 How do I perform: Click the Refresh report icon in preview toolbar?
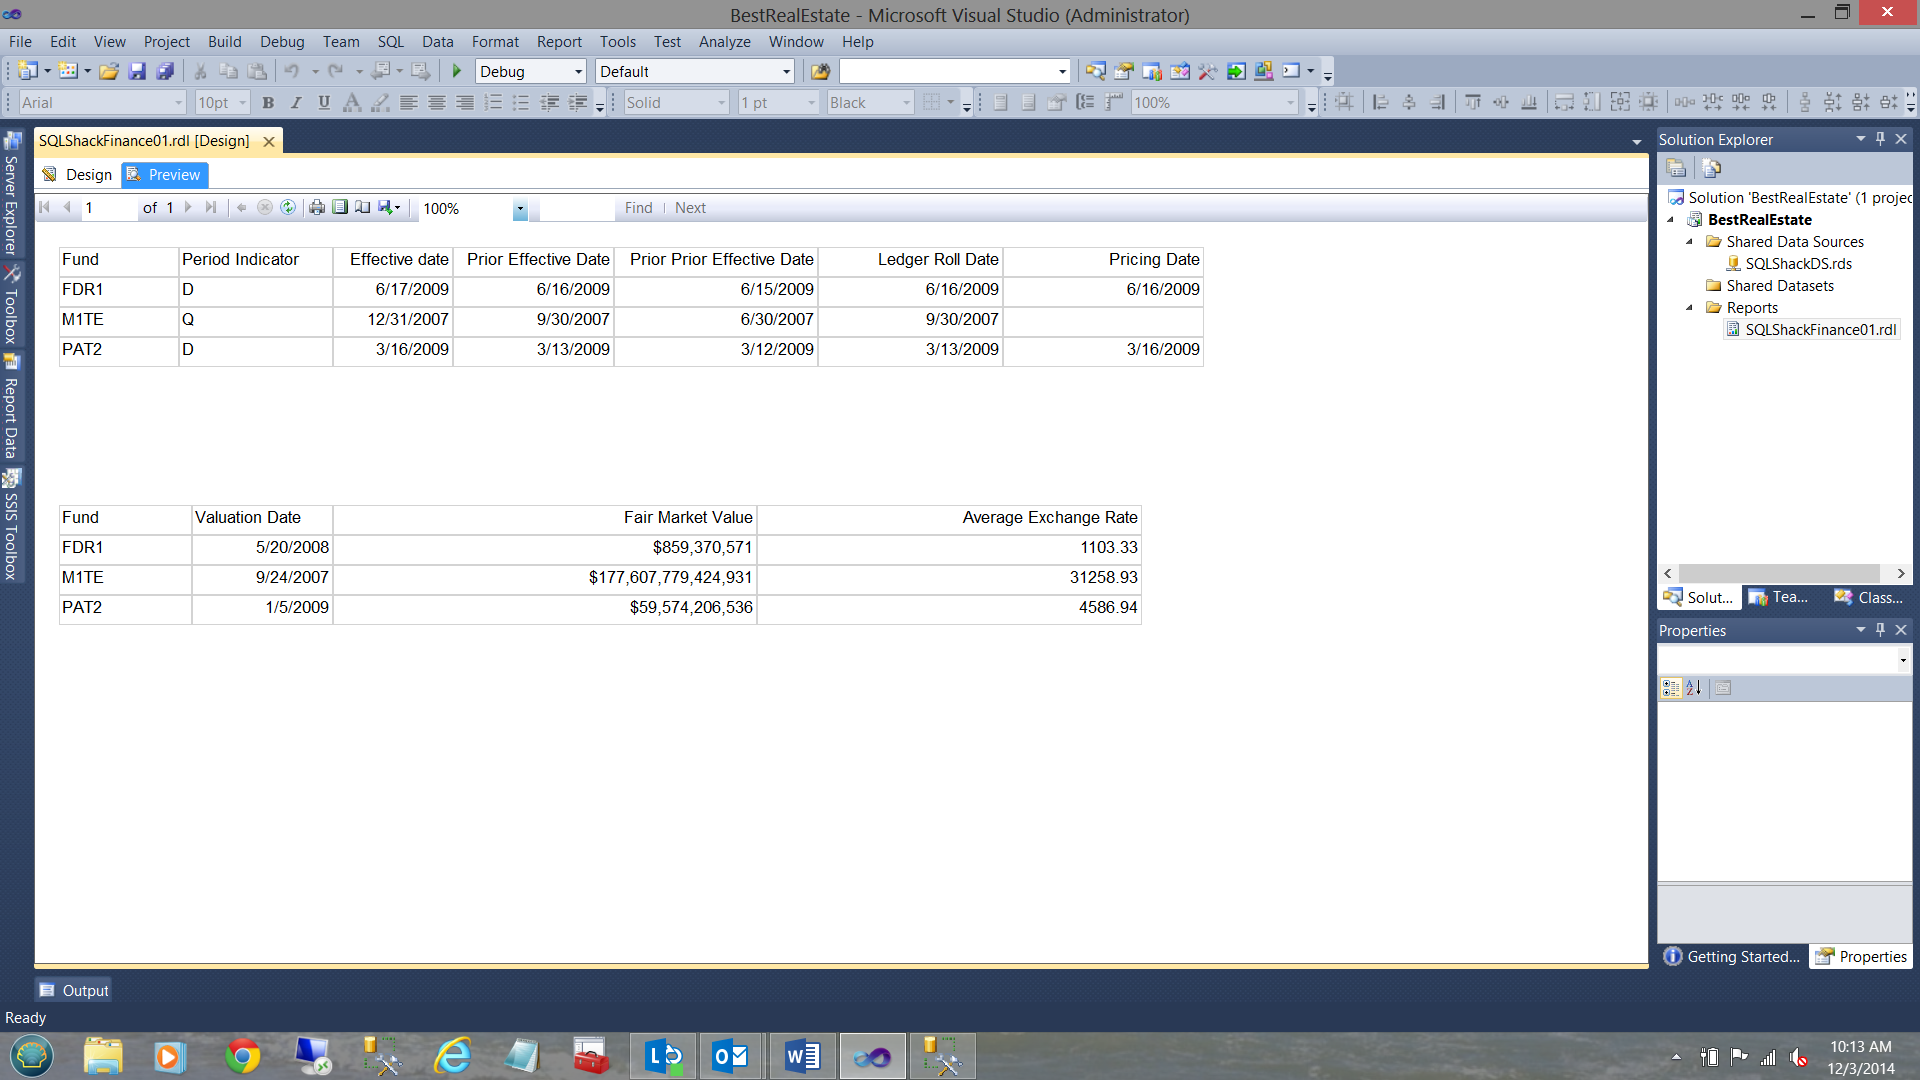288,207
